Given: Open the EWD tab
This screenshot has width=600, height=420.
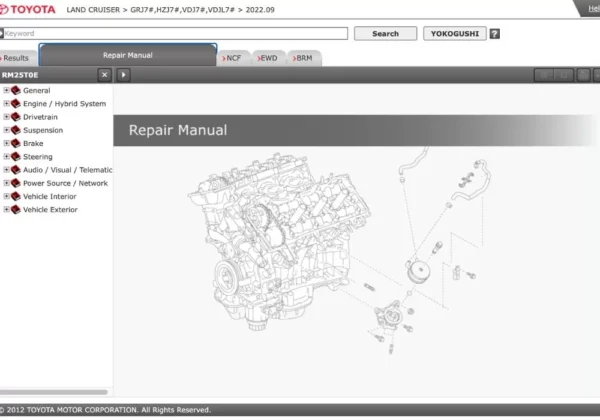Looking at the screenshot, I should [268, 59].
